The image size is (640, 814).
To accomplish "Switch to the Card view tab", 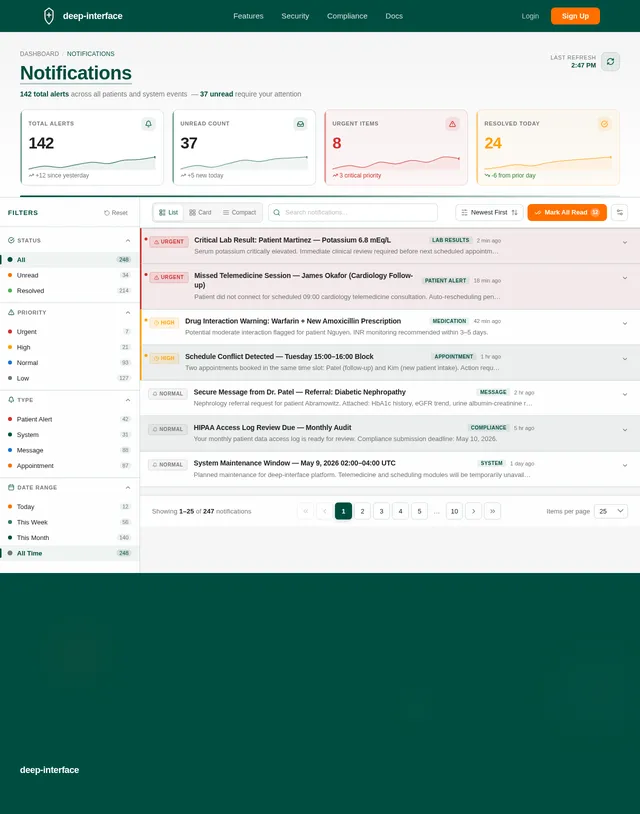I will [200, 212].
